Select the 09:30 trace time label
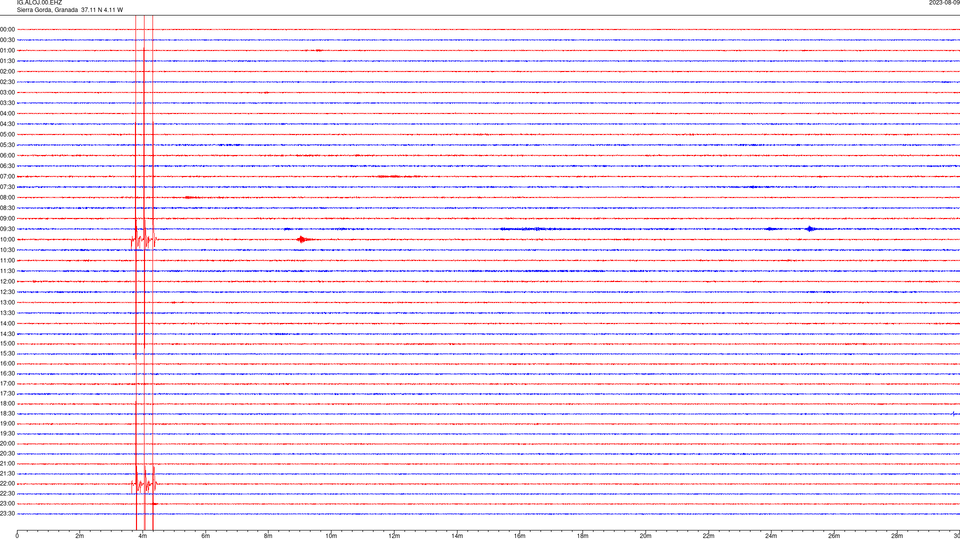This screenshot has width=960, height=540. [7, 229]
